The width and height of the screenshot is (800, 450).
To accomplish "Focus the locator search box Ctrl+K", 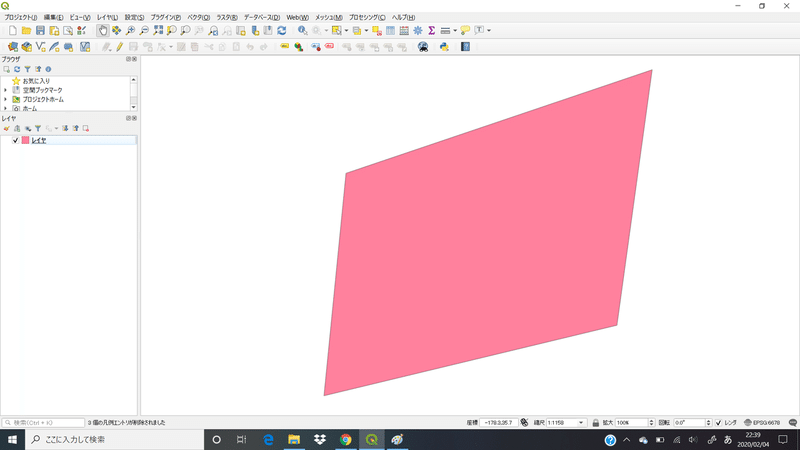I will (x=43, y=423).
